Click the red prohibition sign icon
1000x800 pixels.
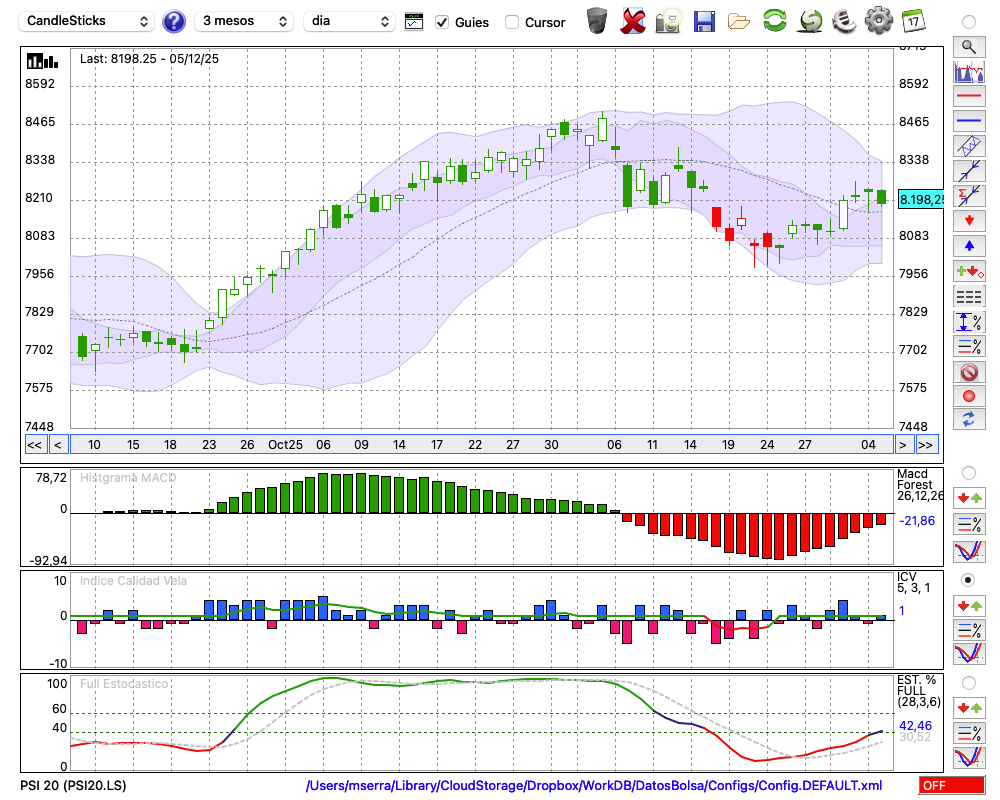[x=969, y=372]
